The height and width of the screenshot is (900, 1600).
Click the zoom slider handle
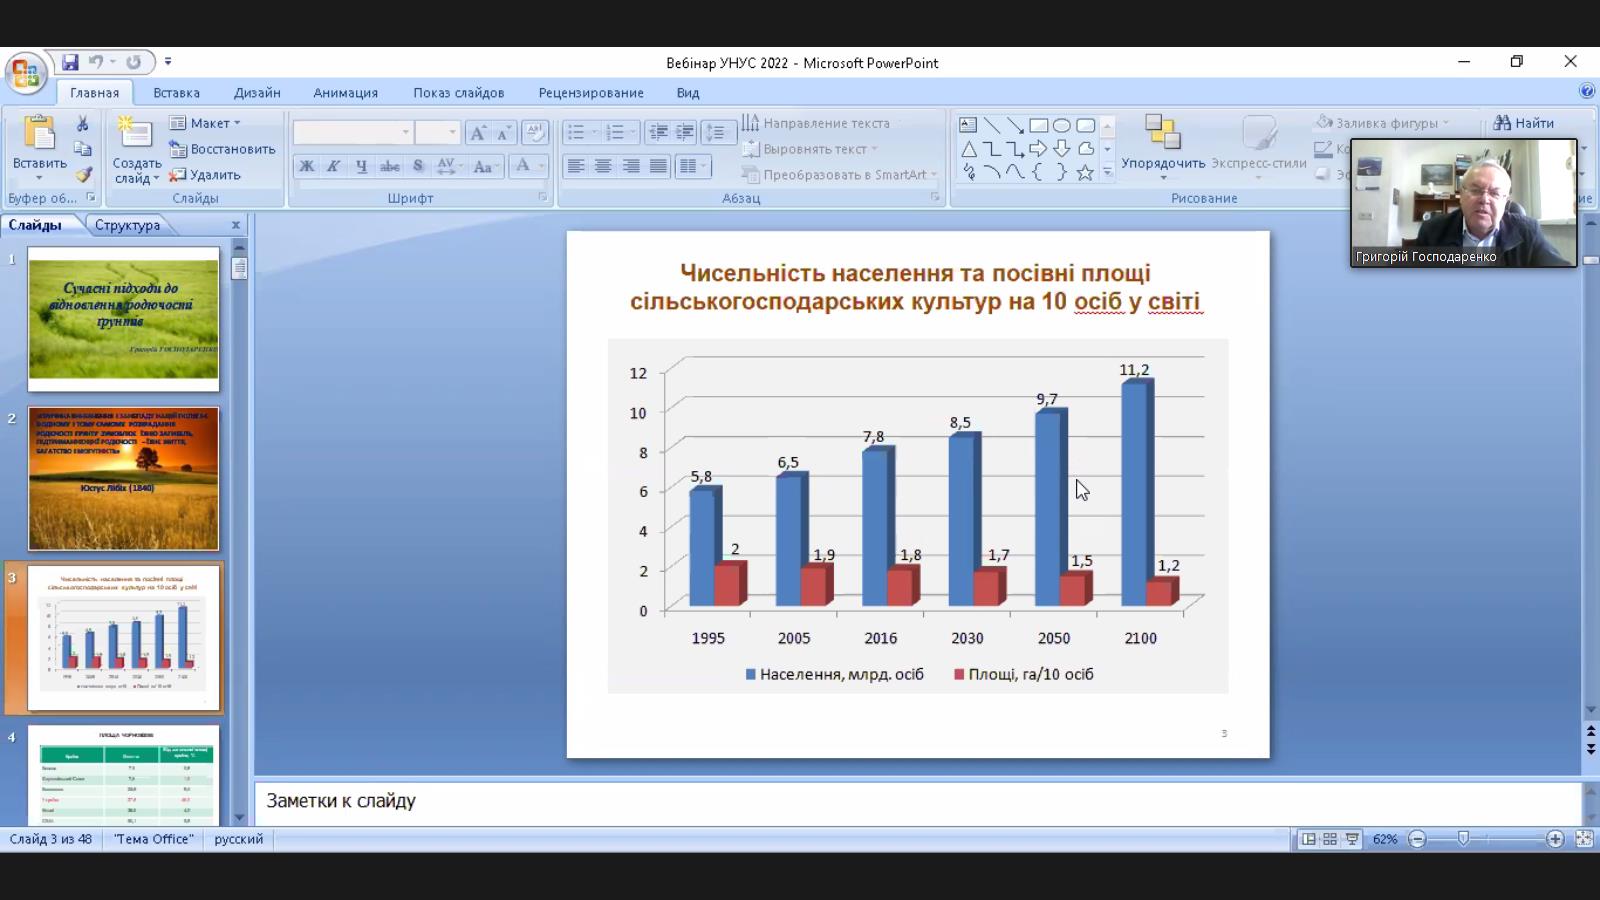point(1463,839)
